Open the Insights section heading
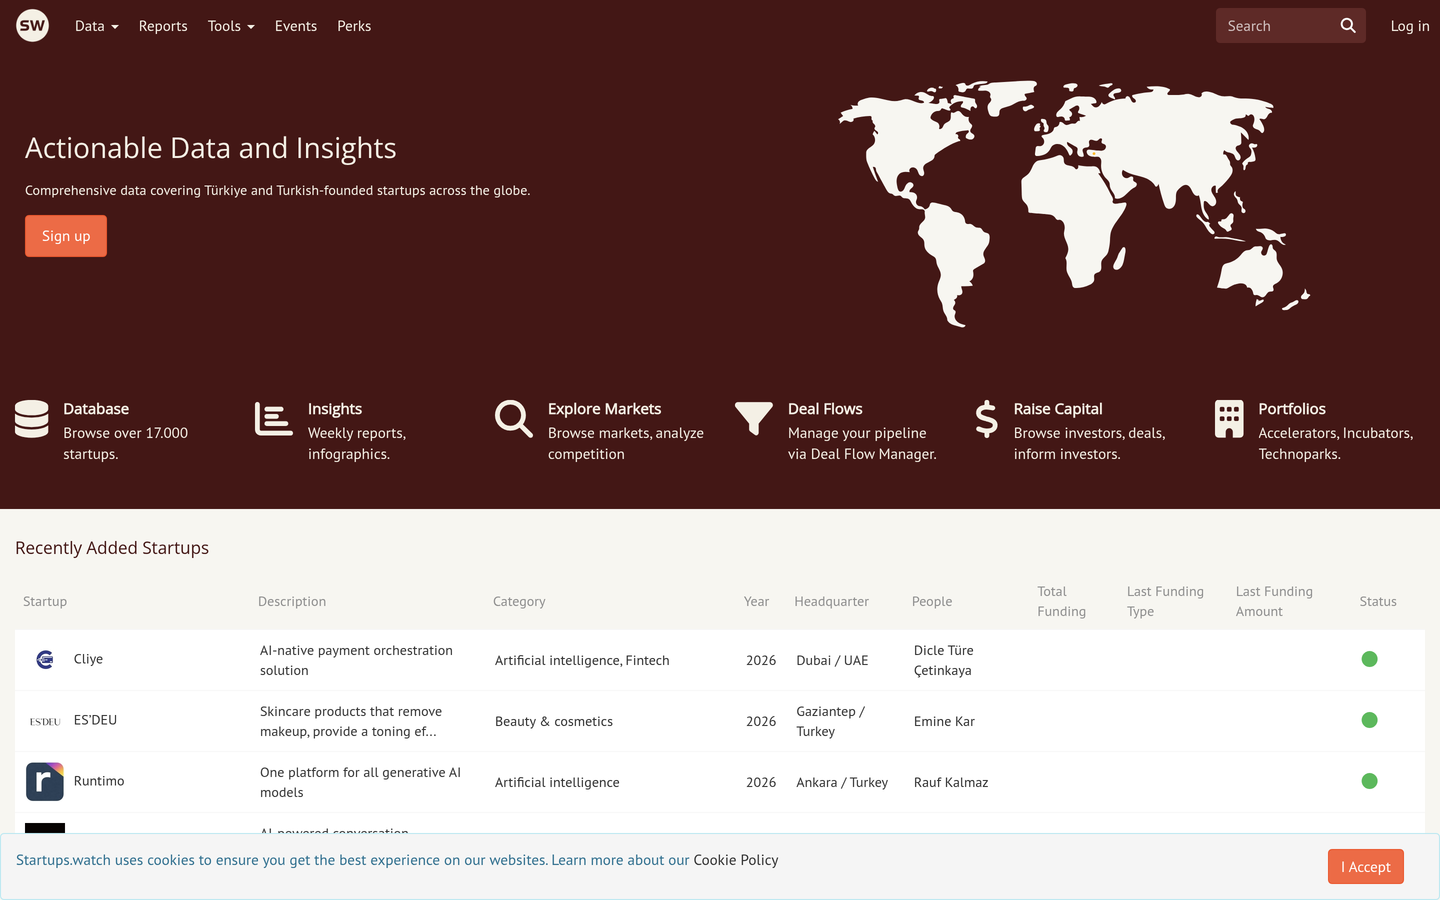Image resolution: width=1440 pixels, height=900 pixels. tap(335, 409)
